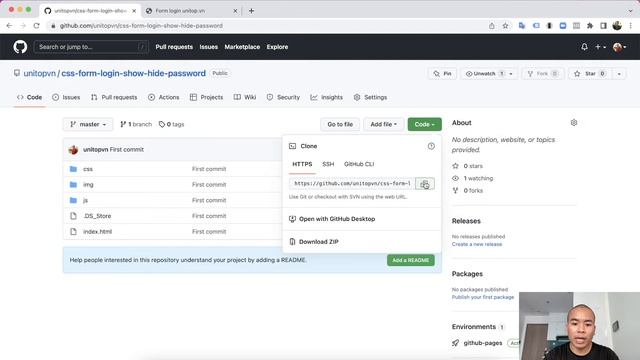
Task: Open Explore in top navigation
Action: point(277,47)
